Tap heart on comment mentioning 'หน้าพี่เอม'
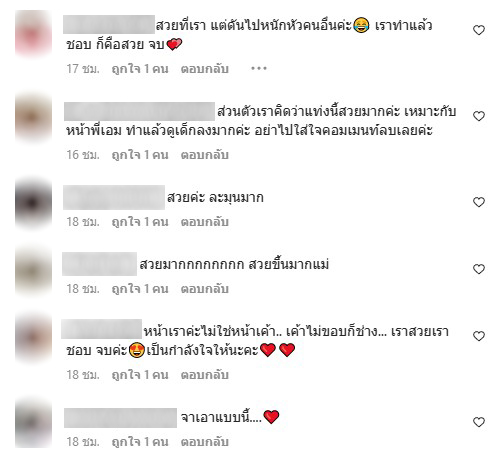This screenshot has width=496, height=462. pos(479,116)
